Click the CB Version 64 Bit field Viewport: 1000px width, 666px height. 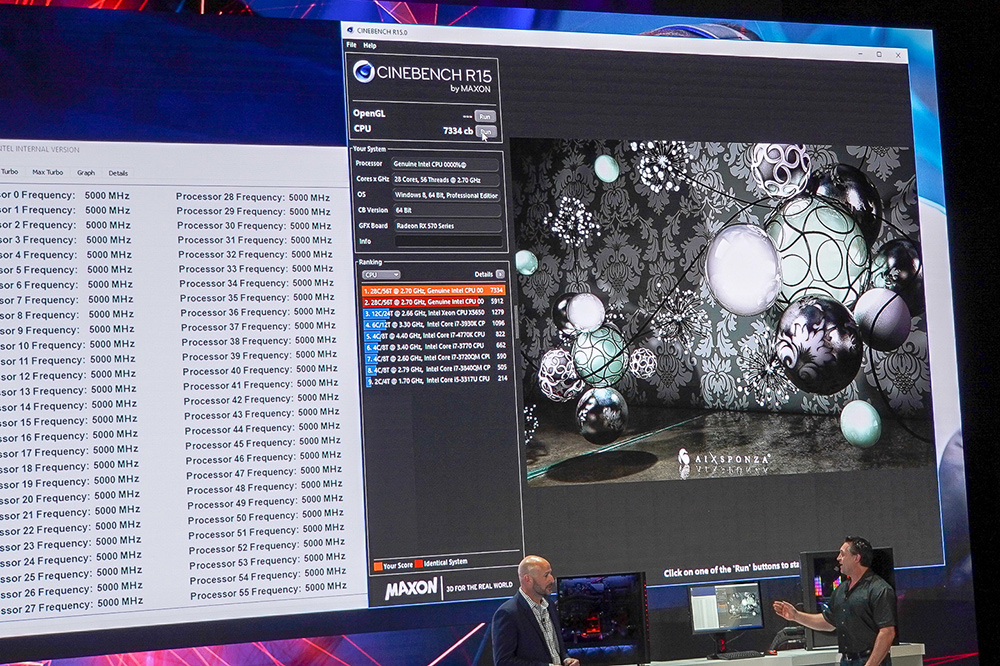click(446, 210)
